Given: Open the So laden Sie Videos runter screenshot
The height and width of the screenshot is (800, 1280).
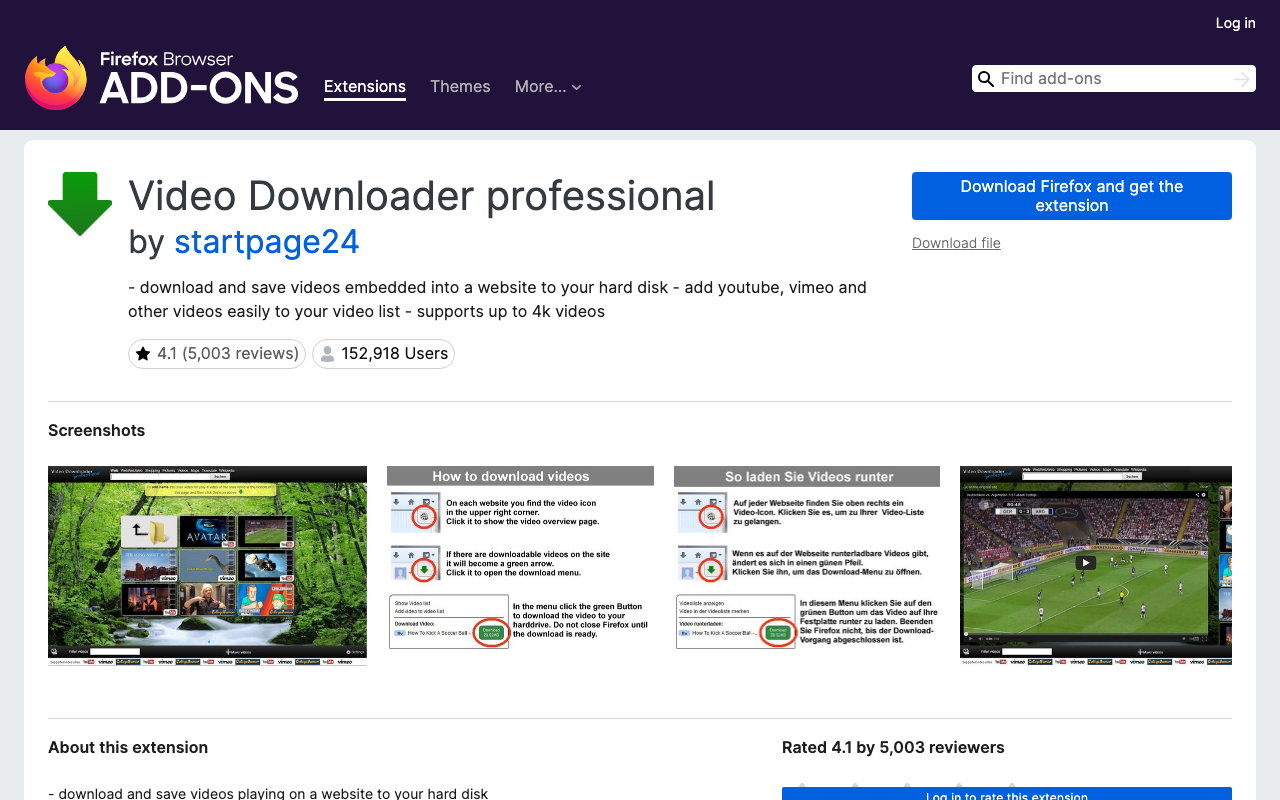Looking at the screenshot, I should point(807,564).
